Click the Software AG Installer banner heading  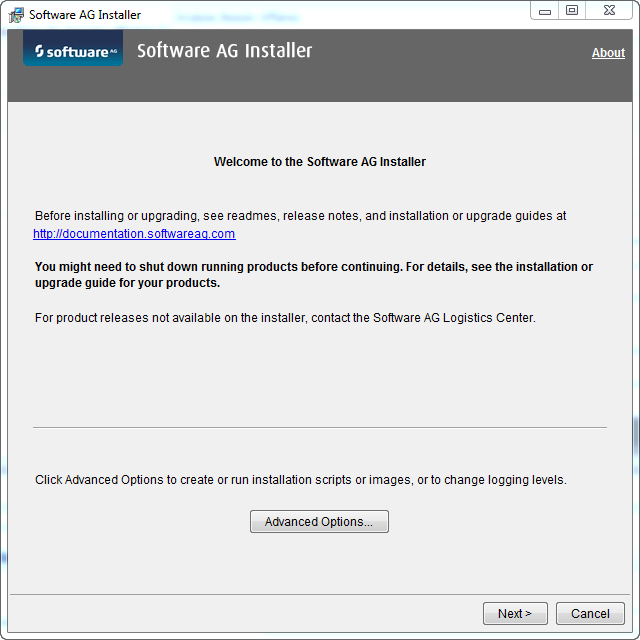[x=224, y=51]
